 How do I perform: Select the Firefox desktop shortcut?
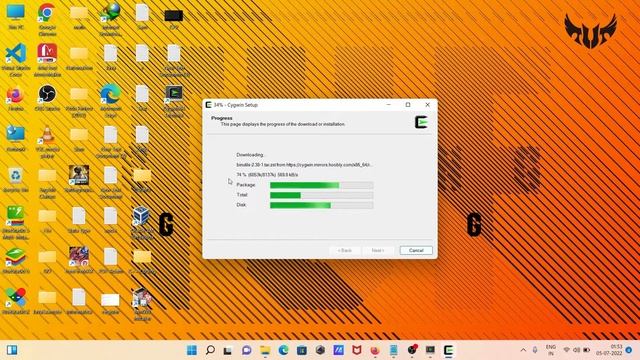coord(16,99)
